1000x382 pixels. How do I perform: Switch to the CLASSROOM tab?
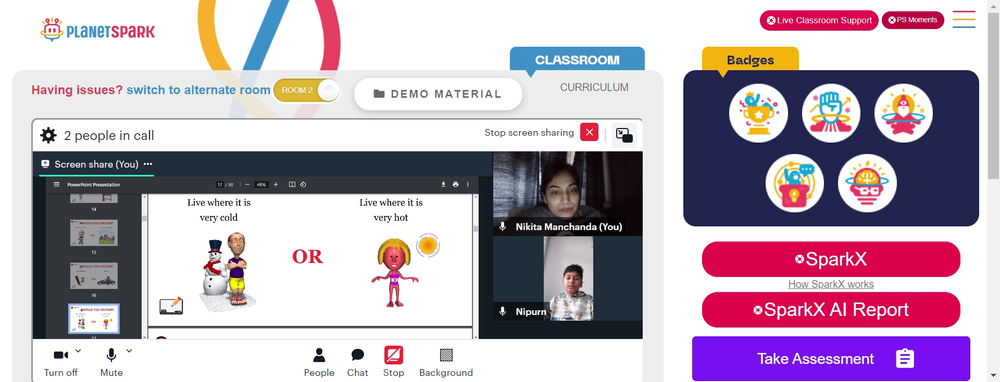(x=577, y=60)
